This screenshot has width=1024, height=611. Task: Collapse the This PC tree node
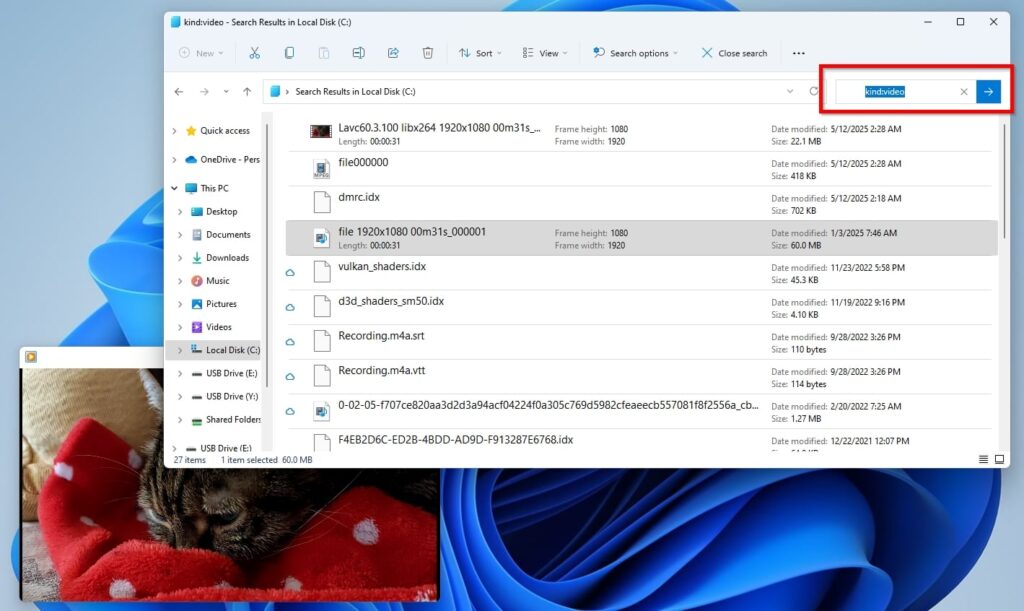(175, 188)
